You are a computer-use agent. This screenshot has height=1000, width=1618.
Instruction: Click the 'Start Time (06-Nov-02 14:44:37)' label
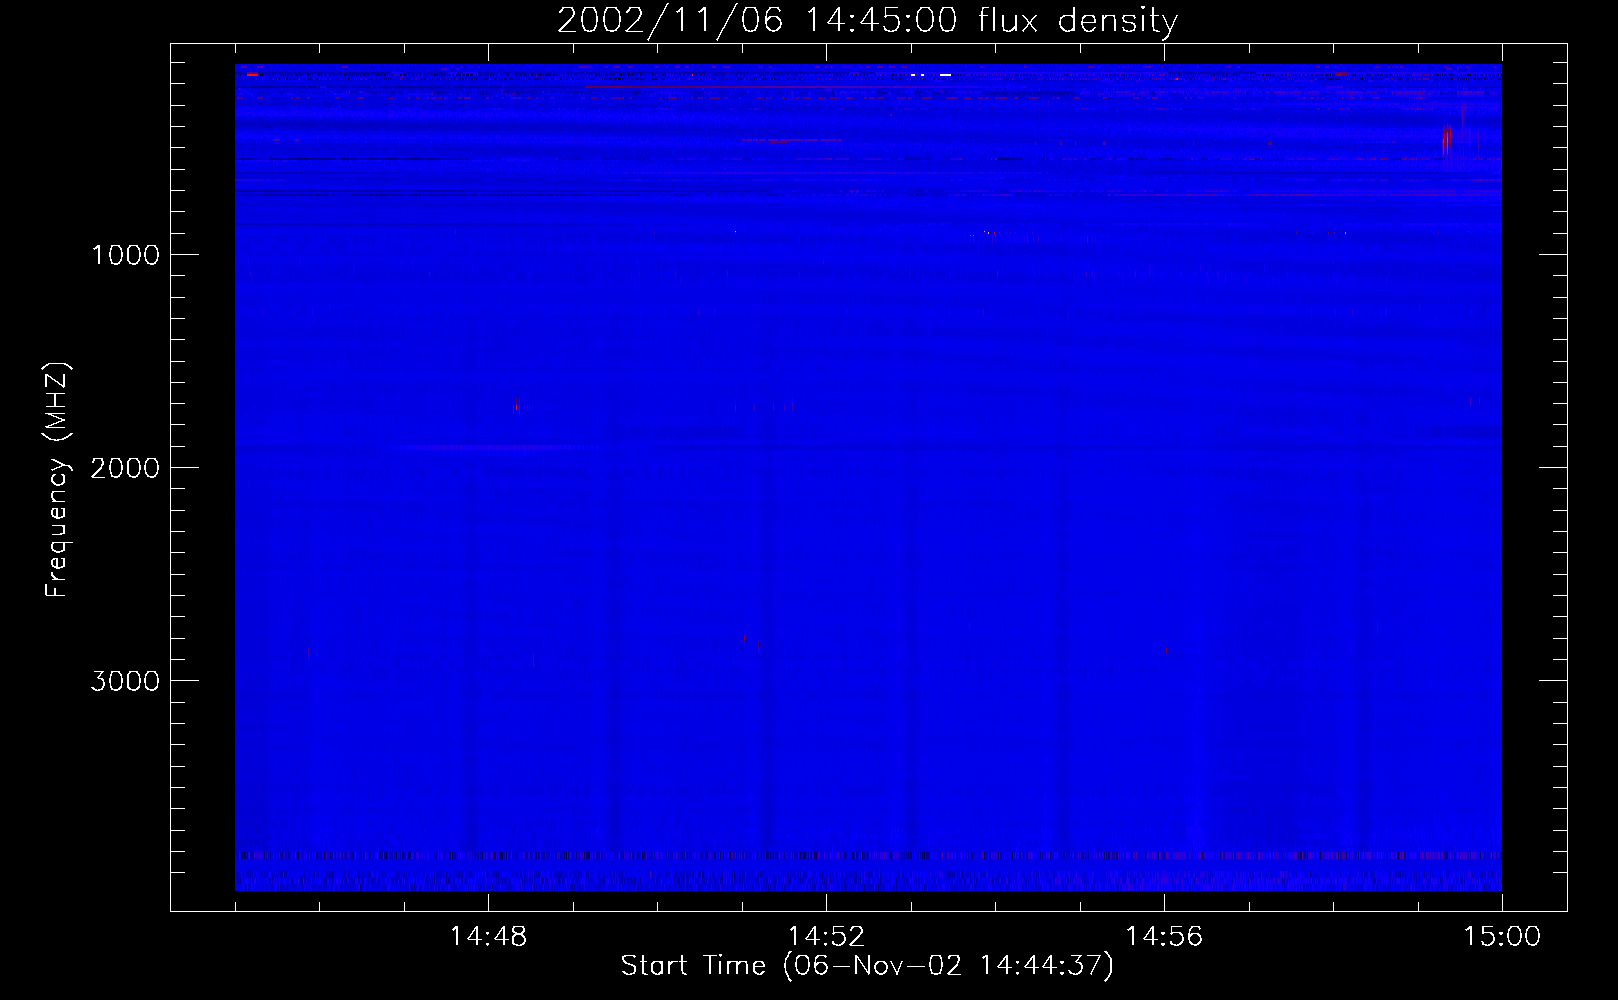point(867,966)
